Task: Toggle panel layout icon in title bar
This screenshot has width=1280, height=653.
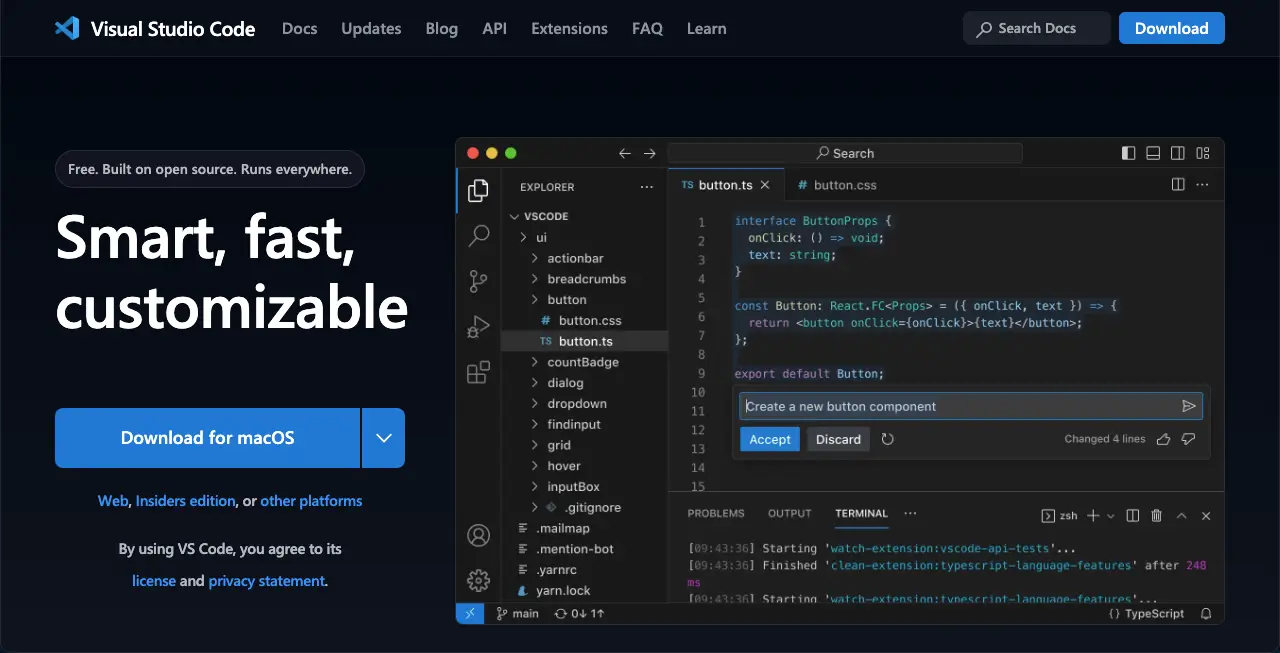Action: 1153,153
